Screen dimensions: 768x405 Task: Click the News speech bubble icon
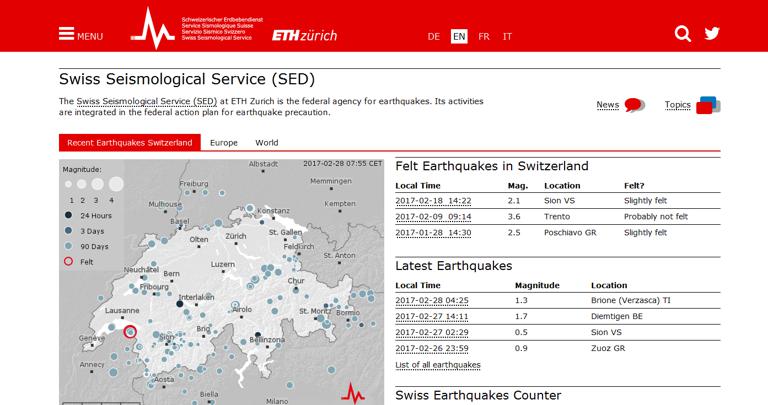point(634,105)
